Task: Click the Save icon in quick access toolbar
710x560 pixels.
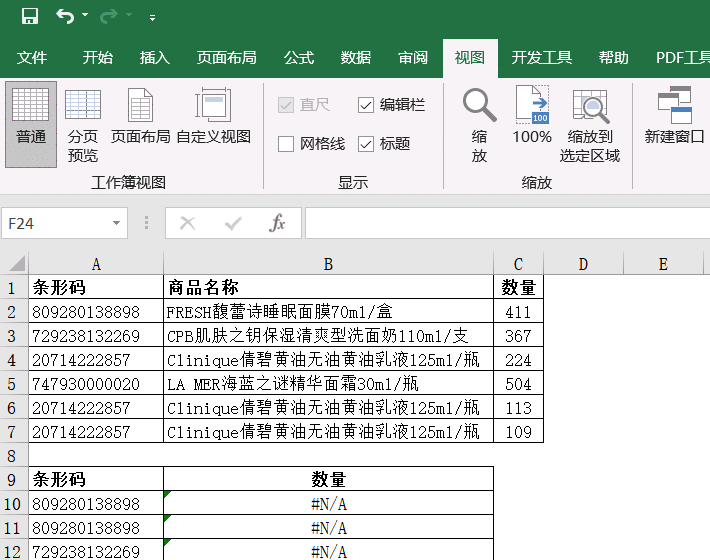Action: [30, 17]
